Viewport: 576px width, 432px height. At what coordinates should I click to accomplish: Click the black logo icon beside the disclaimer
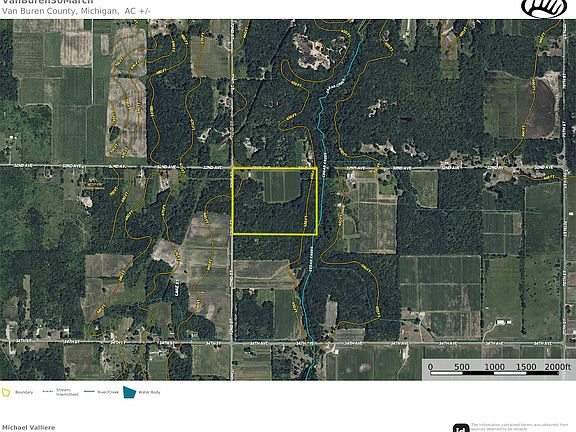(x=461, y=428)
